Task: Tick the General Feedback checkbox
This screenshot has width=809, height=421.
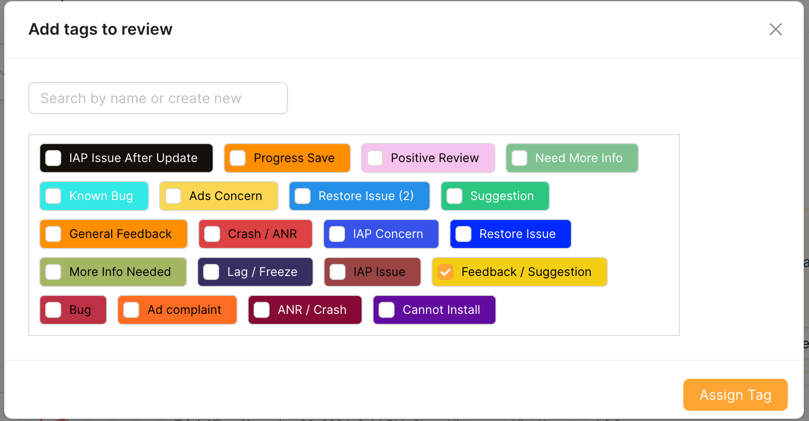Action: pyautogui.click(x=54, y=234)
